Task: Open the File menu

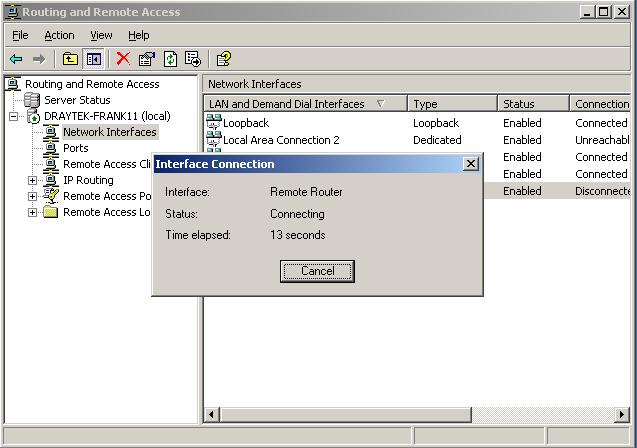Action: (20, 35)
